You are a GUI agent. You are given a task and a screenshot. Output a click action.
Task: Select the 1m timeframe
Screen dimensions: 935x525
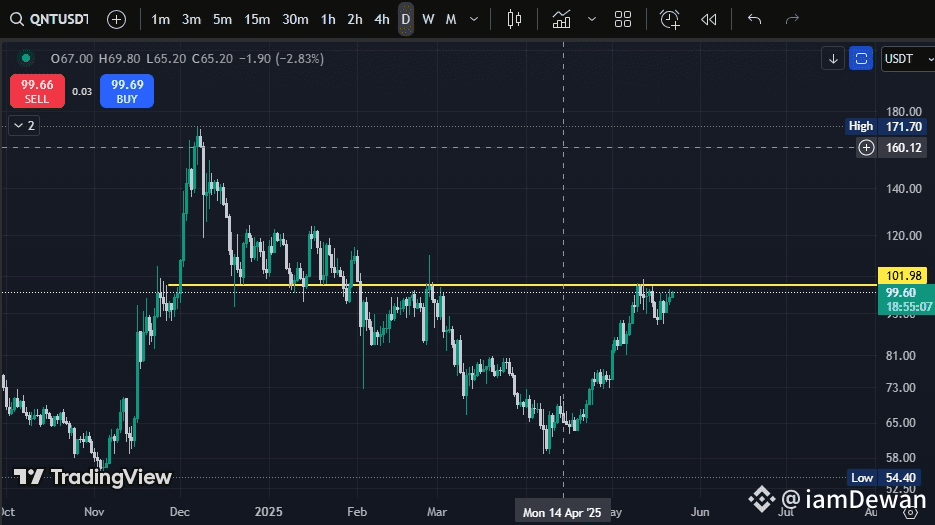coord(160,20)
